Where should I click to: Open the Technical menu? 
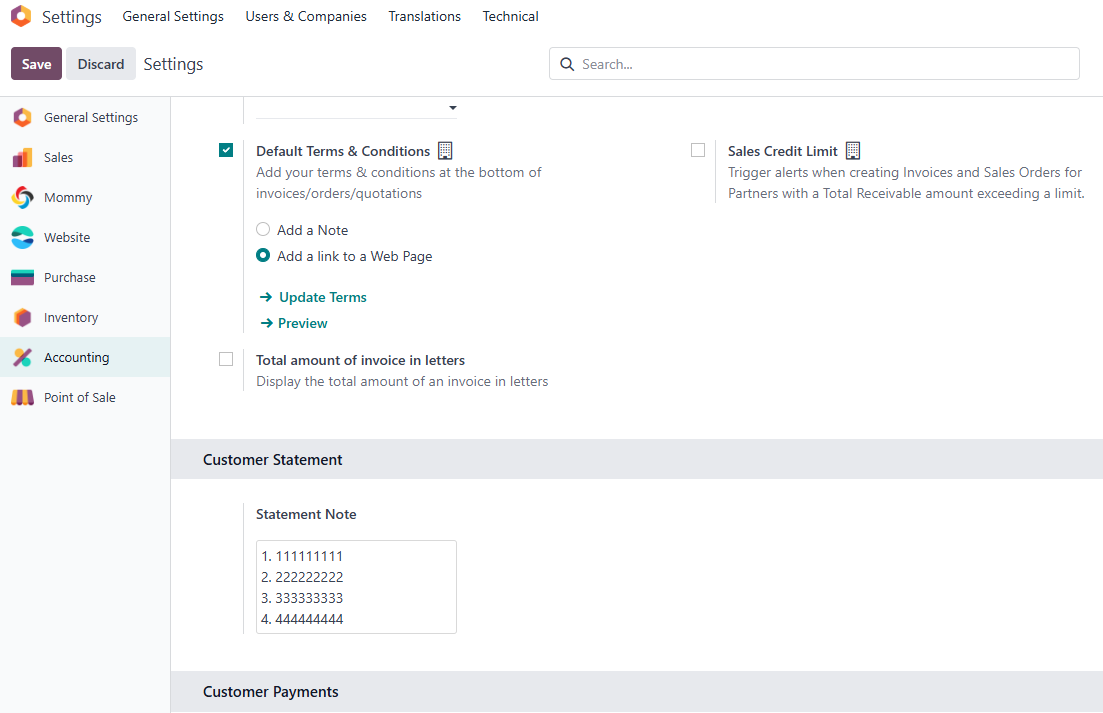[x=511, y=16]
